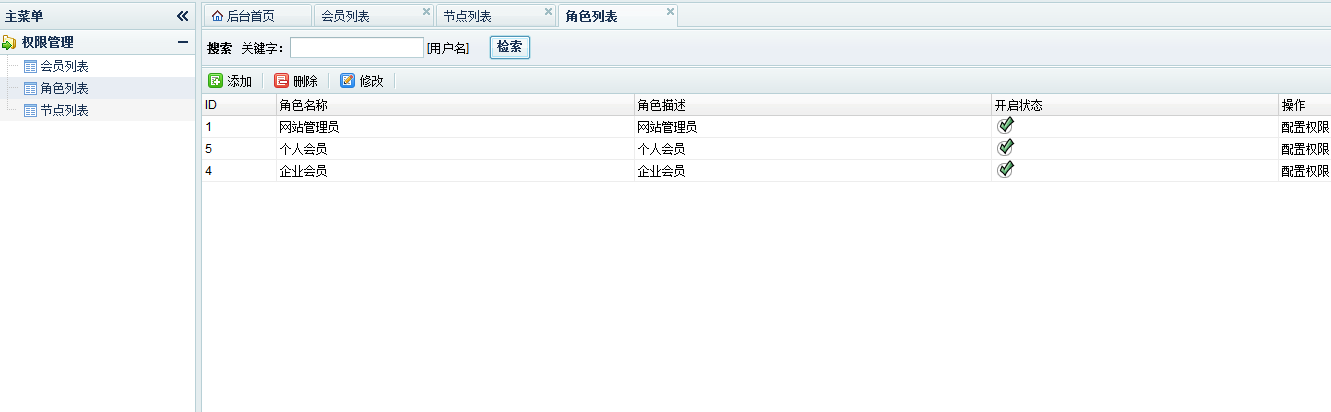Collapse the main menu sidebar panel
This screenshot has height=412, width=1331.
[182, 16]
